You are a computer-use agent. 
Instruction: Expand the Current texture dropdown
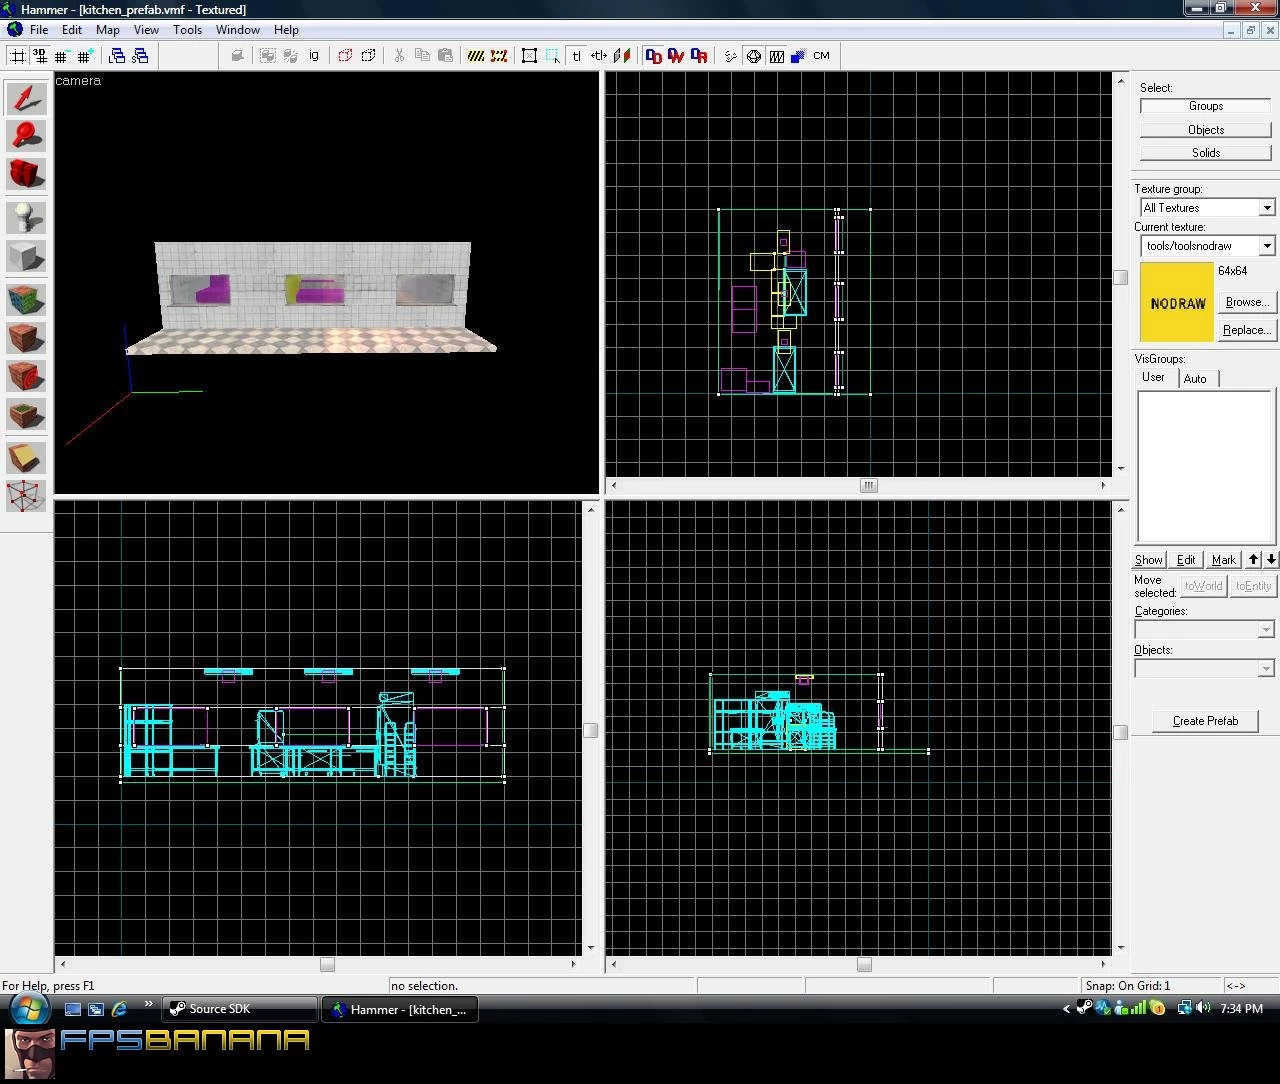1207,246
